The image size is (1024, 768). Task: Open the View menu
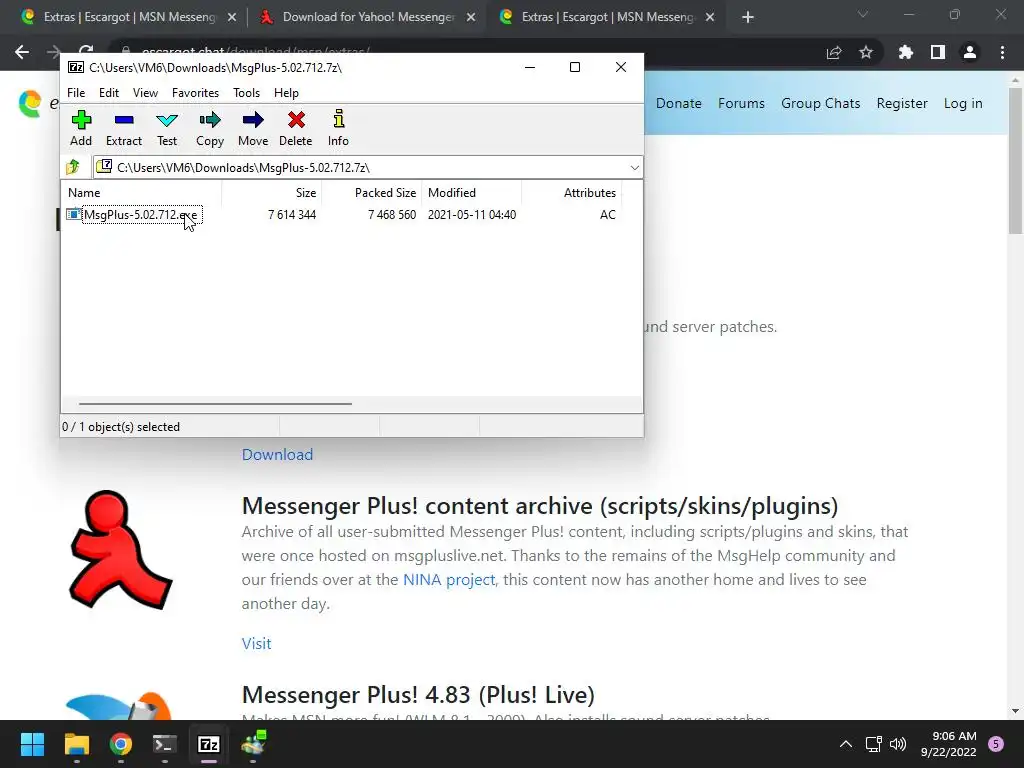pyautogui.click(x=145, y=93)
